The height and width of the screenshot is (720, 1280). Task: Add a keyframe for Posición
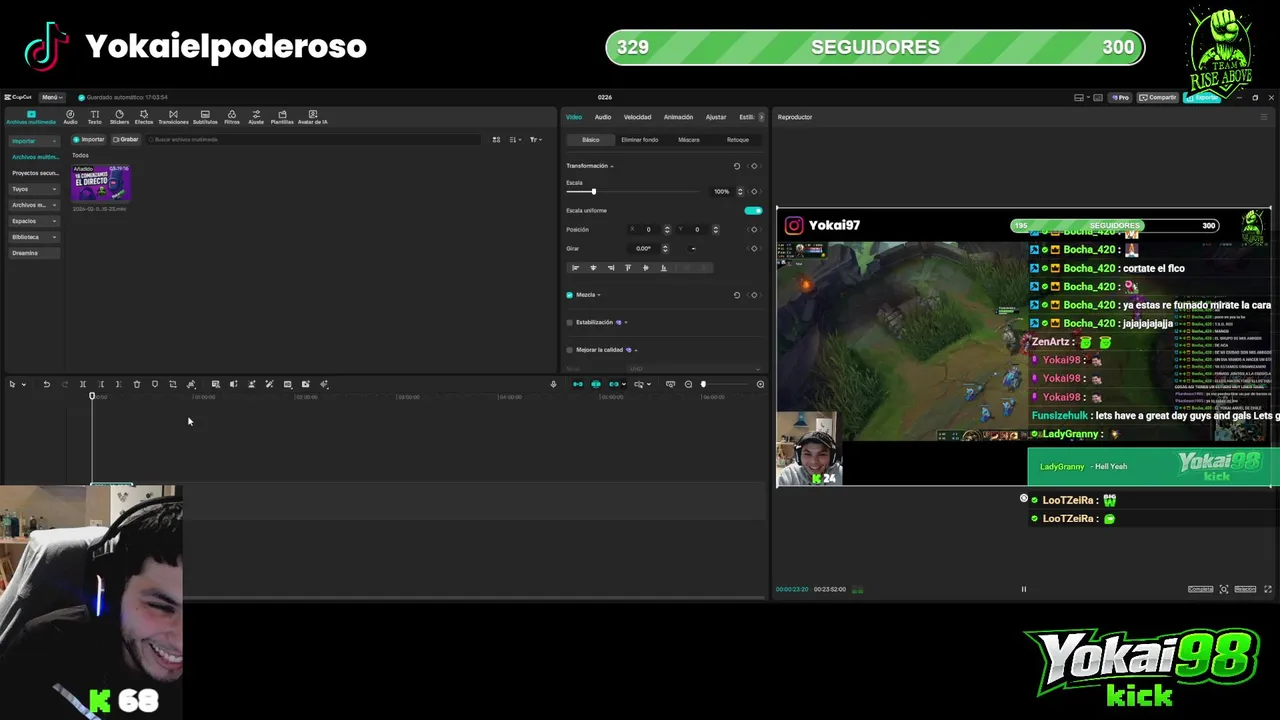(754, 229)
